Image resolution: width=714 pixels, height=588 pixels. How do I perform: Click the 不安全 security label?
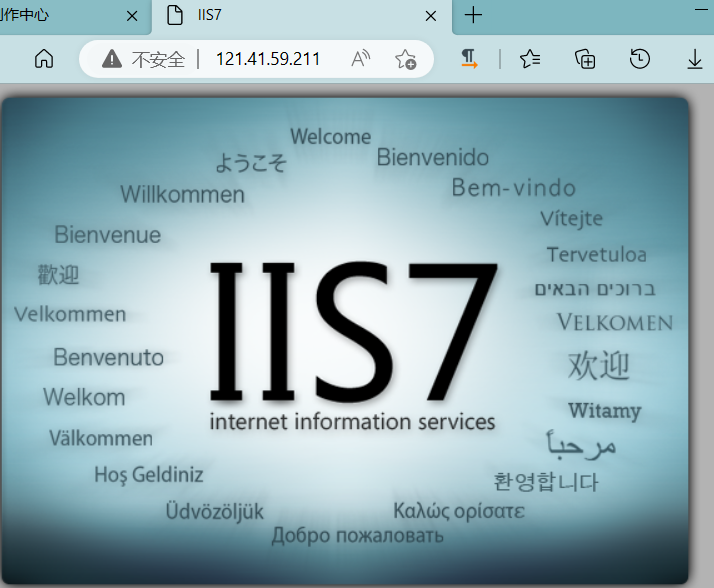pyautogui.click(x=158, y=60)
